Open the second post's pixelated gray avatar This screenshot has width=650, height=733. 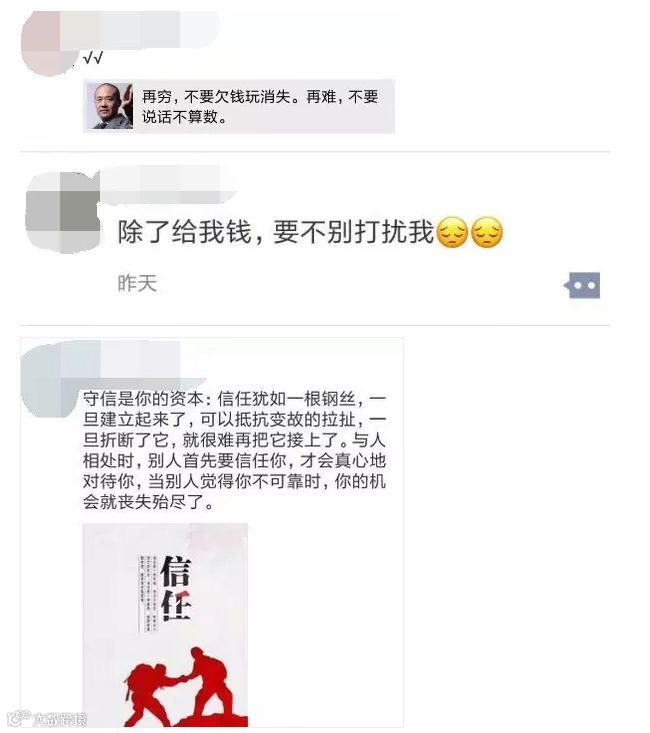(x=62, y=212)
